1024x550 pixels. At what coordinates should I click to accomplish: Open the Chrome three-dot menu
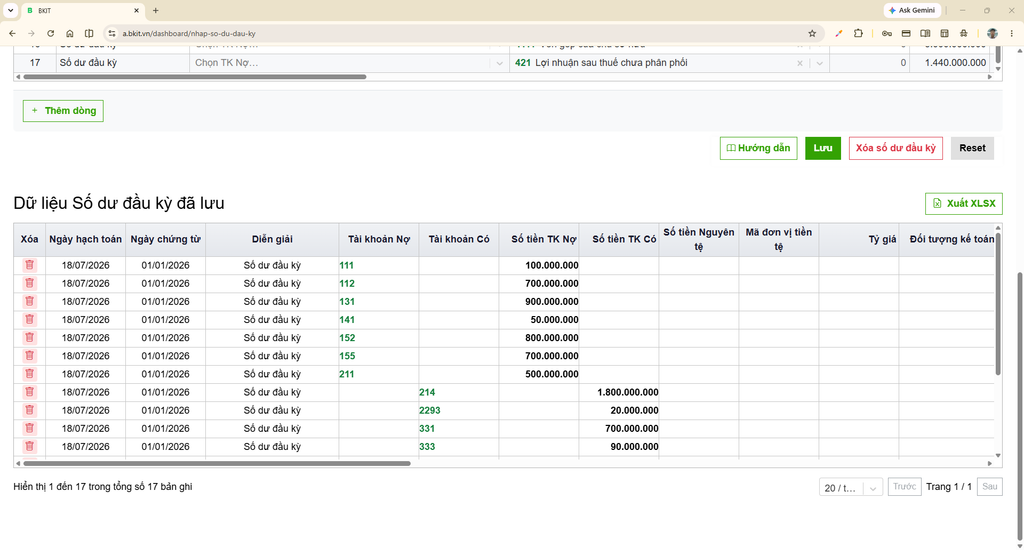(x=1012, y=33)
